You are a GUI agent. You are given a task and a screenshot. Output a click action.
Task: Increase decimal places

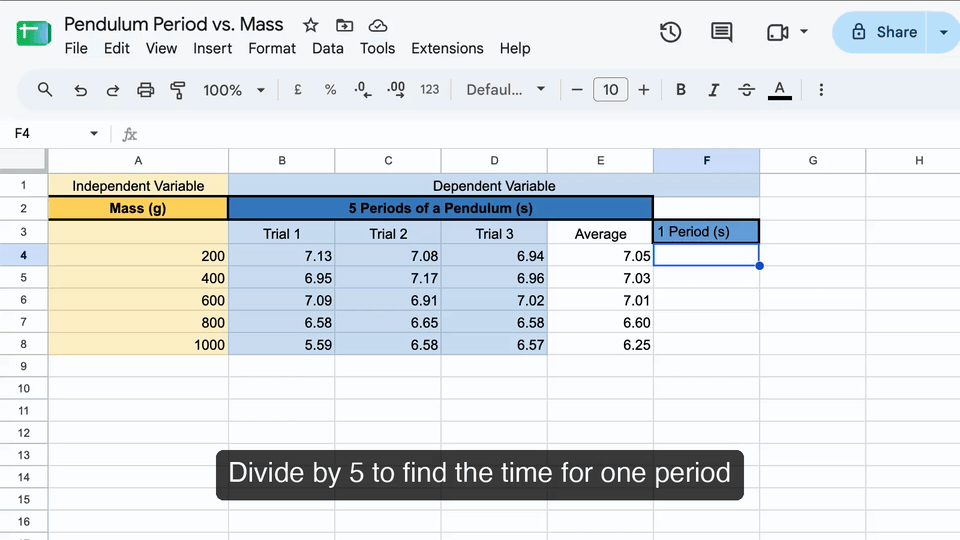[396, 90]
